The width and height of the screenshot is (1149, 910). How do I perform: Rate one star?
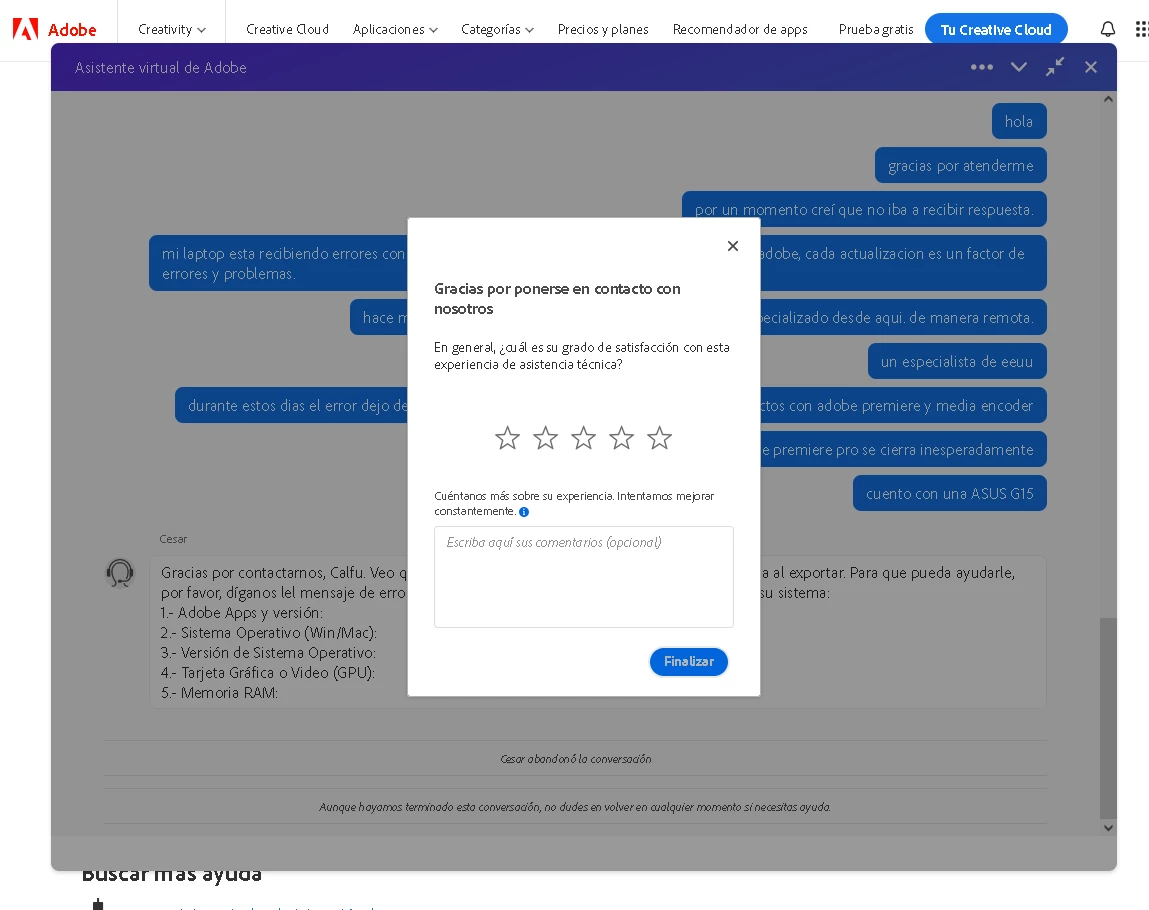(507, 438)
